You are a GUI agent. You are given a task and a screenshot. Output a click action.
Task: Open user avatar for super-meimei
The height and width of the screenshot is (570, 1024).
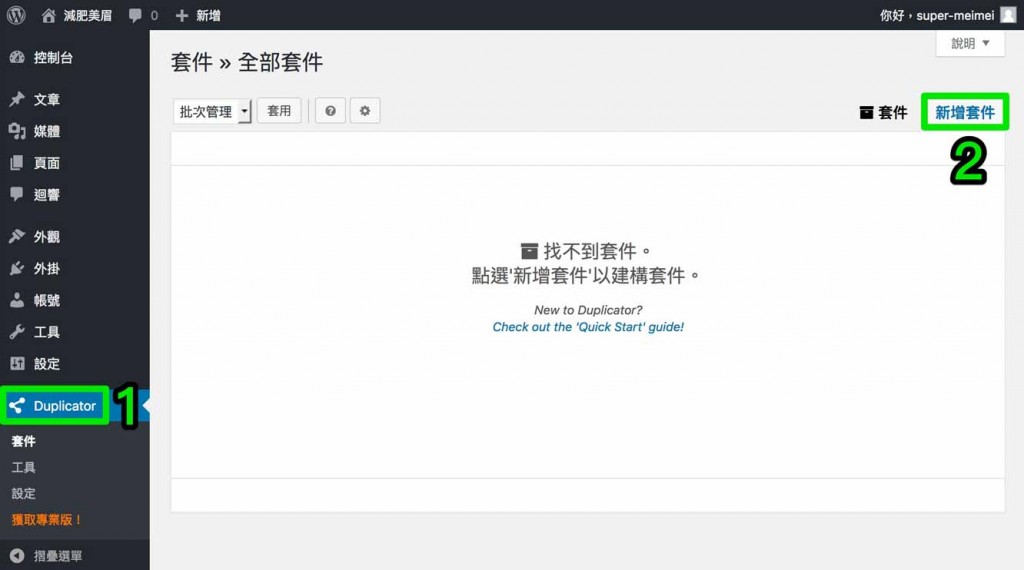pyautogui.click(x=1008, y=15)
